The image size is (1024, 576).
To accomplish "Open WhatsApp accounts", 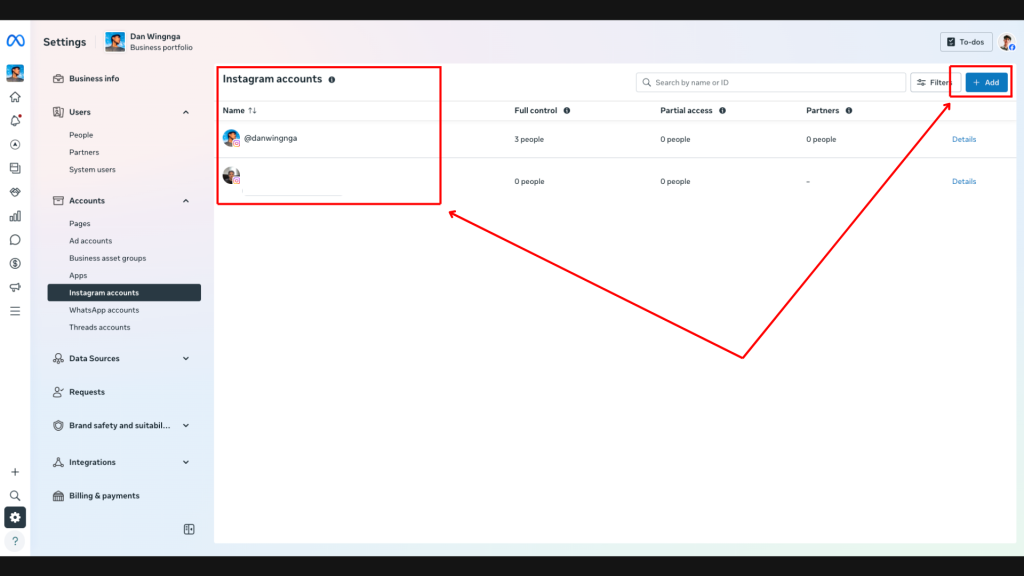I will coord(104,310).
